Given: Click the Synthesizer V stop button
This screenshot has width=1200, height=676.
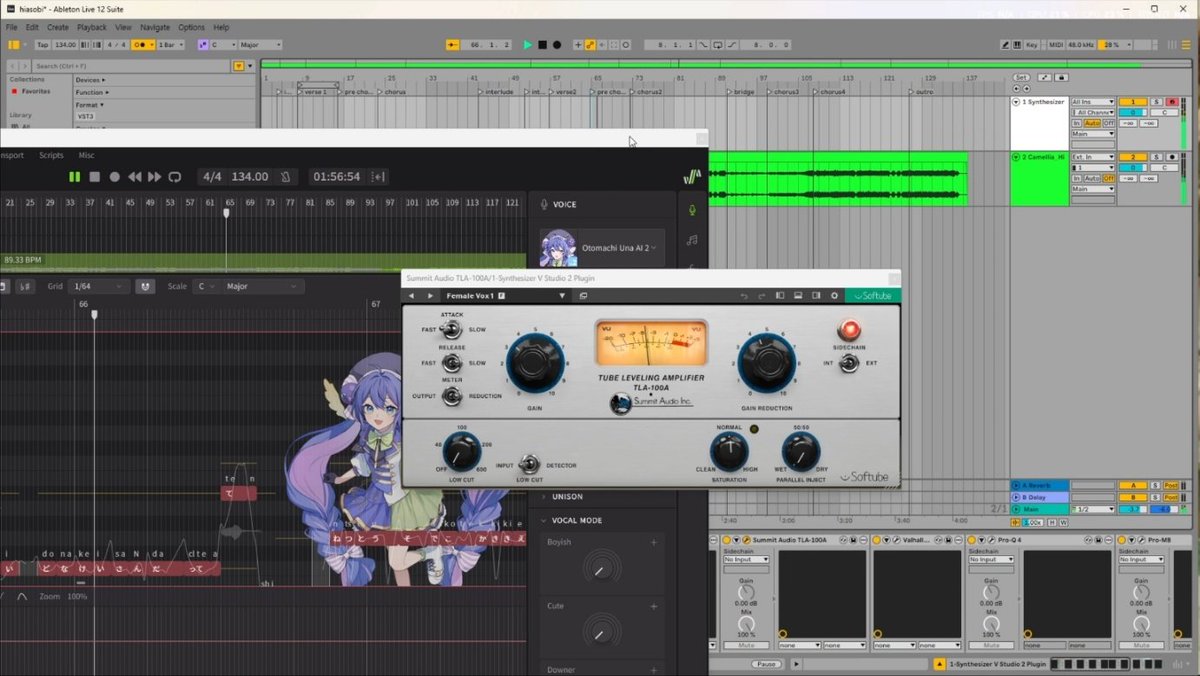Looking at the screenshot, I should click(94, 177).
